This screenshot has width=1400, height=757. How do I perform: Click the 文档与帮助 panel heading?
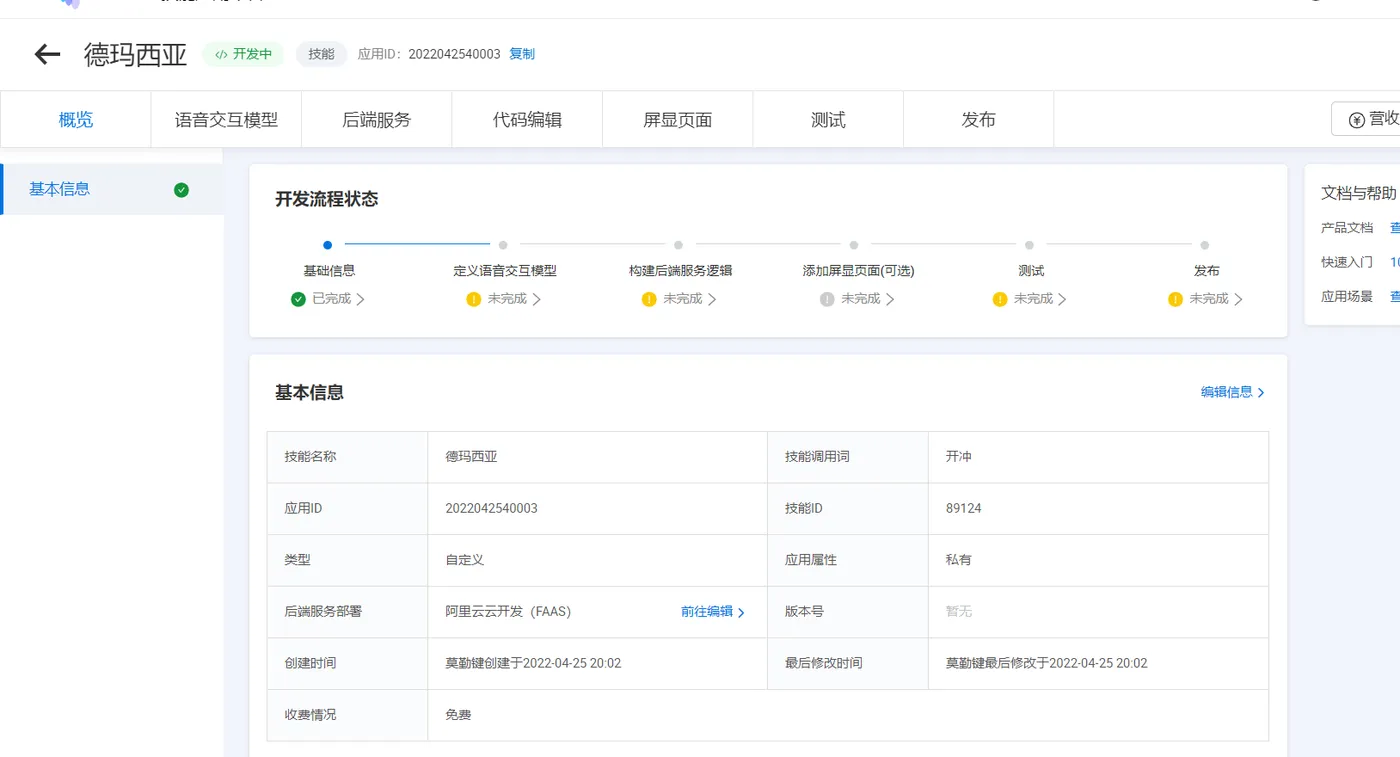1358,193
